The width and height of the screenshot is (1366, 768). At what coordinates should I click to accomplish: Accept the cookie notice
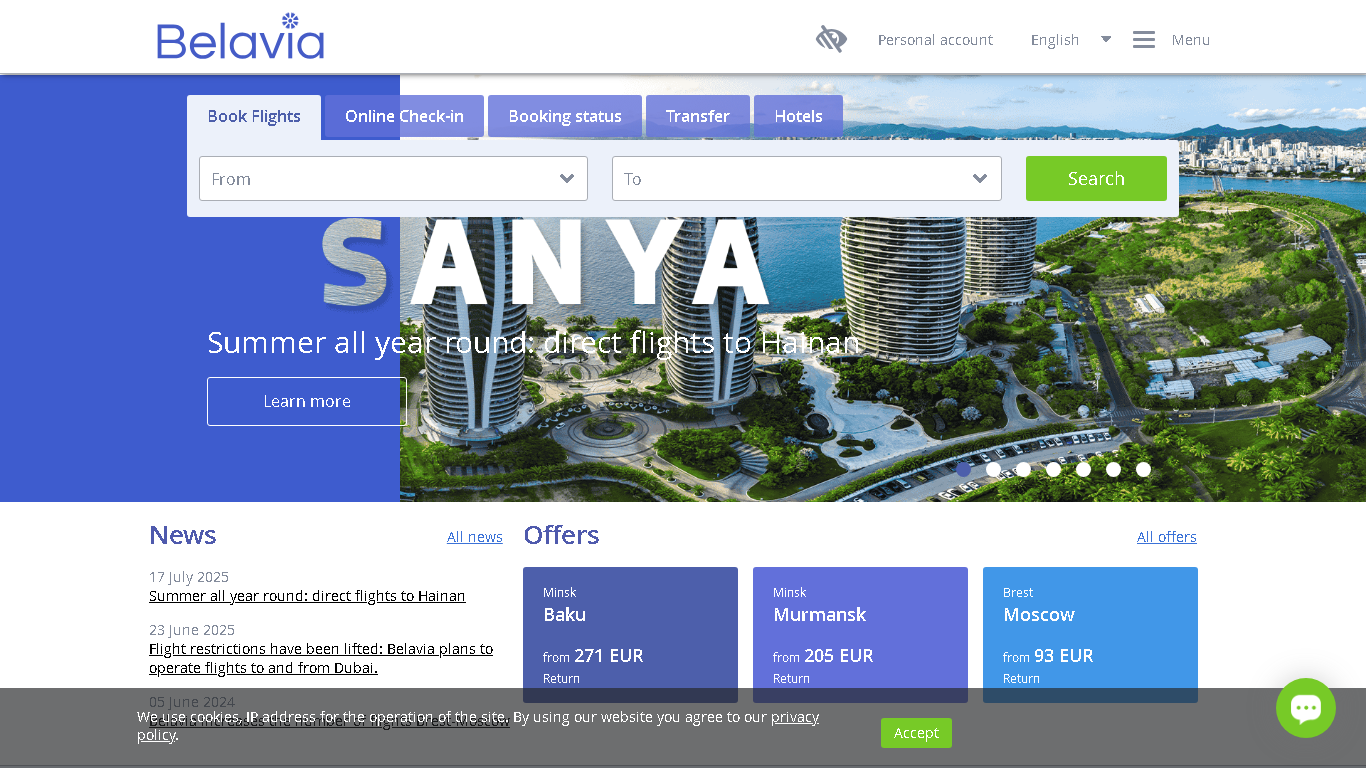pos(916,733)
